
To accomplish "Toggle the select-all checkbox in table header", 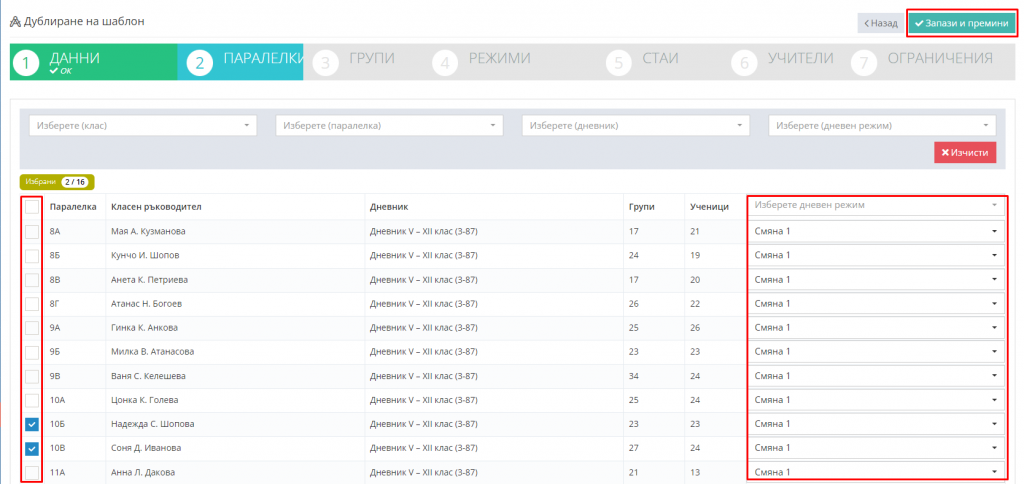I will pyautogui.click(x=32, y=207).
